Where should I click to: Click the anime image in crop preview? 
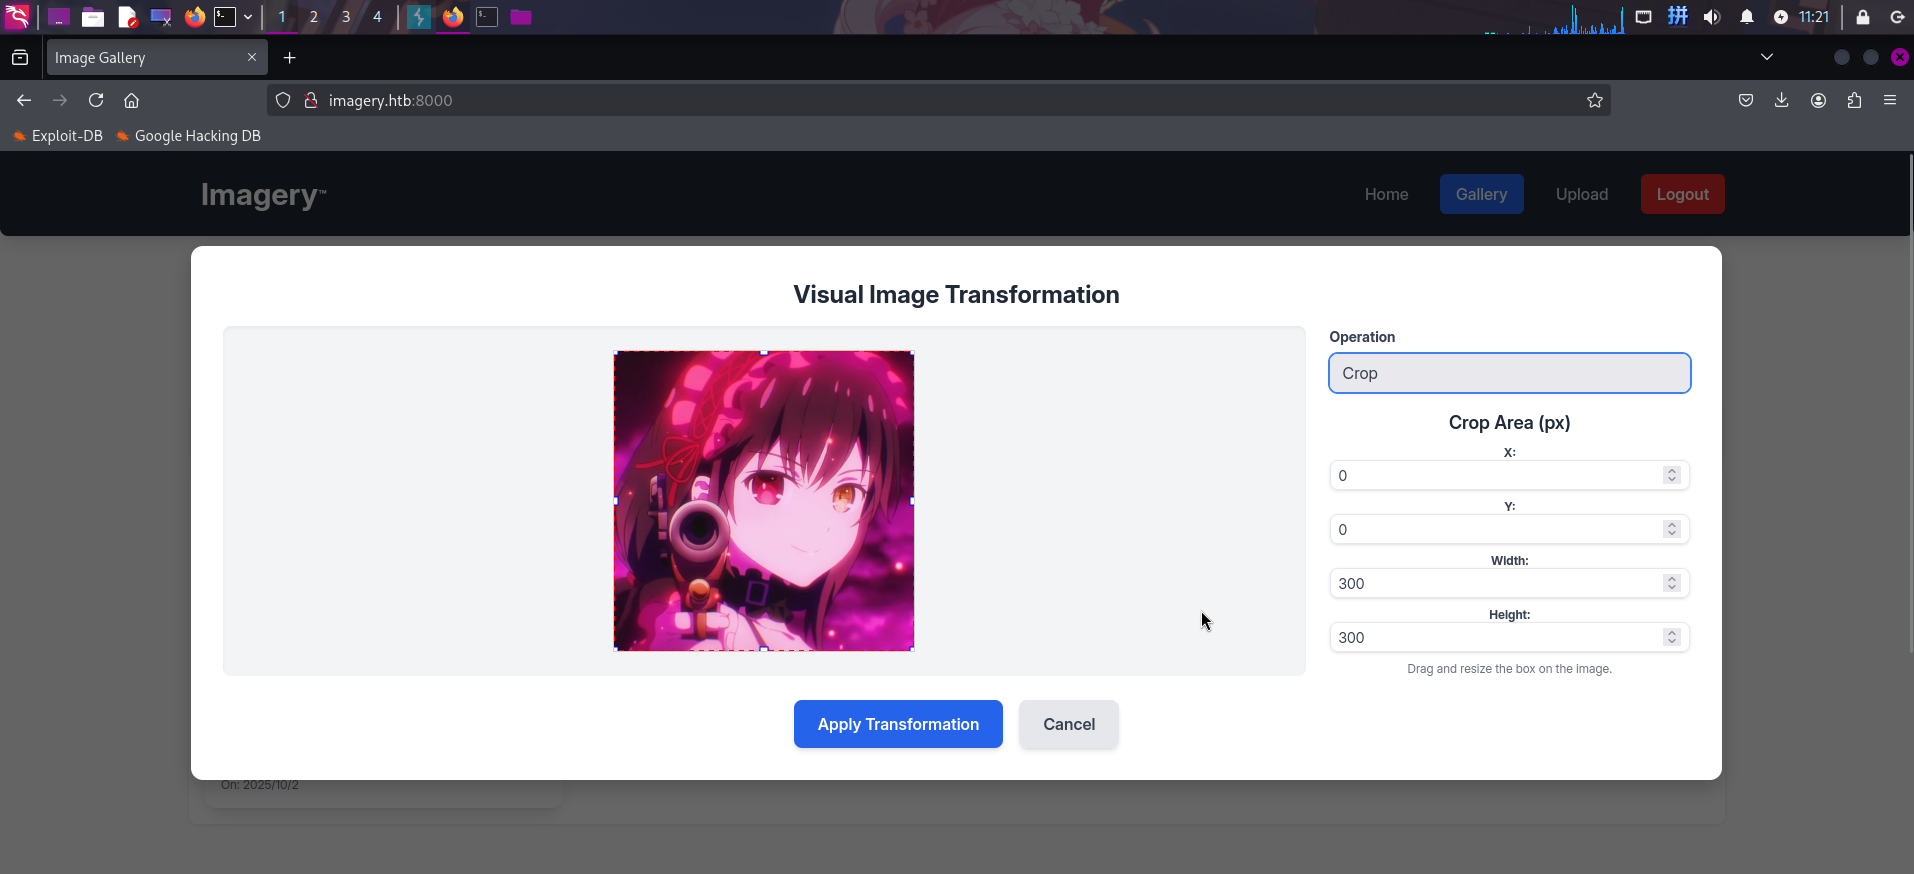coord(764,501)
